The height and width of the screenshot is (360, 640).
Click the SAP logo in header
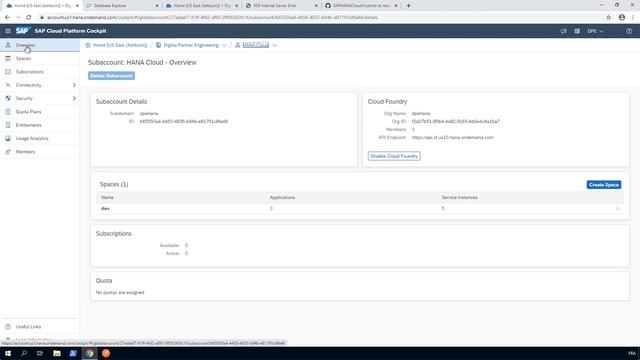pyautogui.click(x=23, y=31)
